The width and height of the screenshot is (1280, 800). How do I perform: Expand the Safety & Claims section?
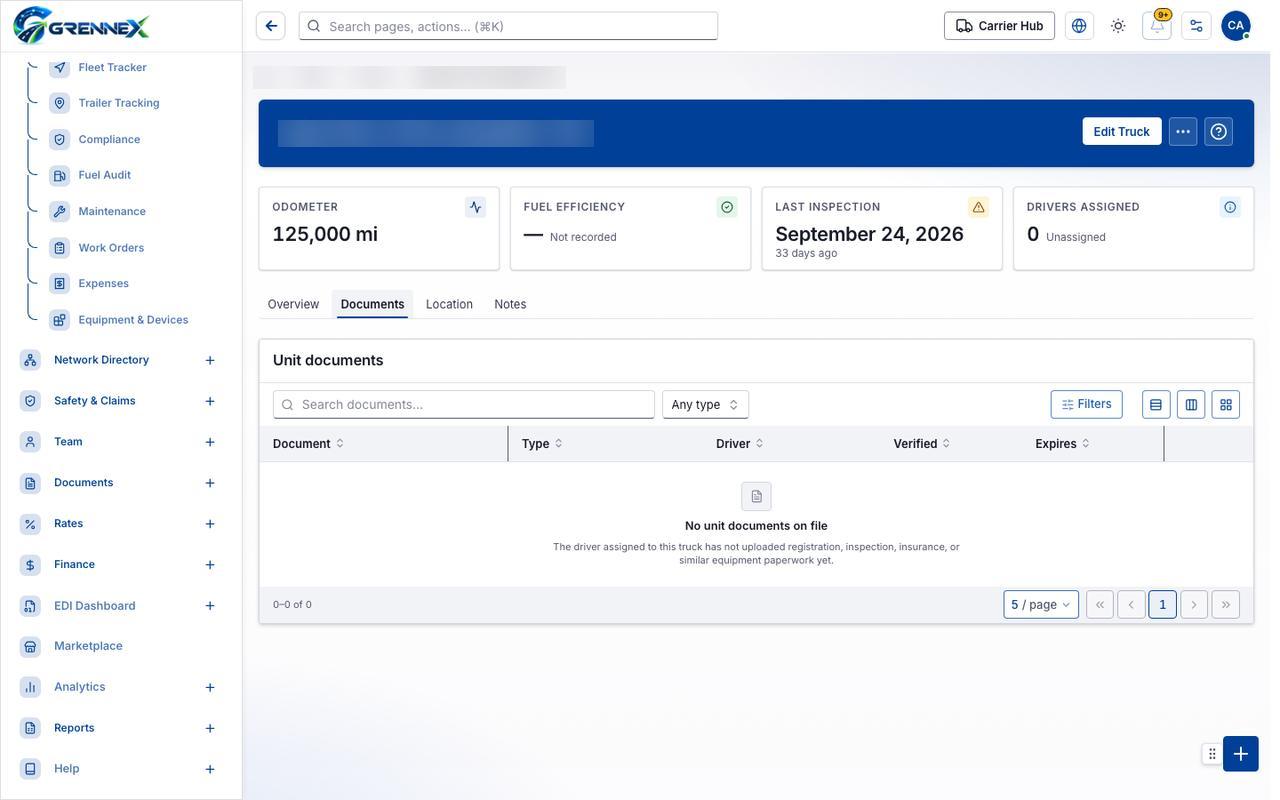coord(210,401)
